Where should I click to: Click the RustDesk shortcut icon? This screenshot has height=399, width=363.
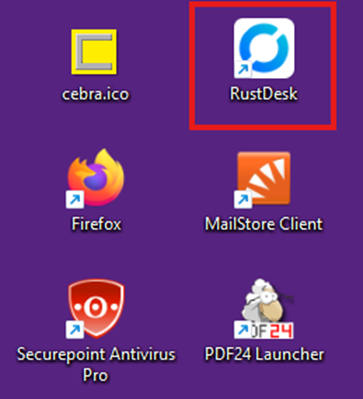point(264,48)
